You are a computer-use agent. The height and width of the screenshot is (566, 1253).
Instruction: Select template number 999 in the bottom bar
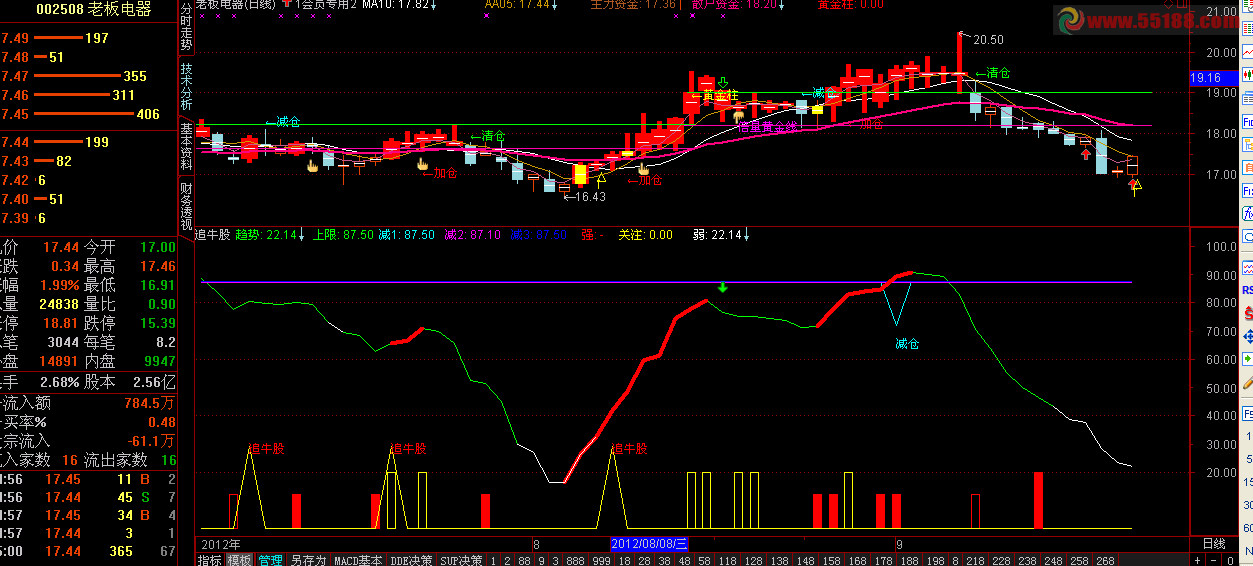[x=602, y=559]
